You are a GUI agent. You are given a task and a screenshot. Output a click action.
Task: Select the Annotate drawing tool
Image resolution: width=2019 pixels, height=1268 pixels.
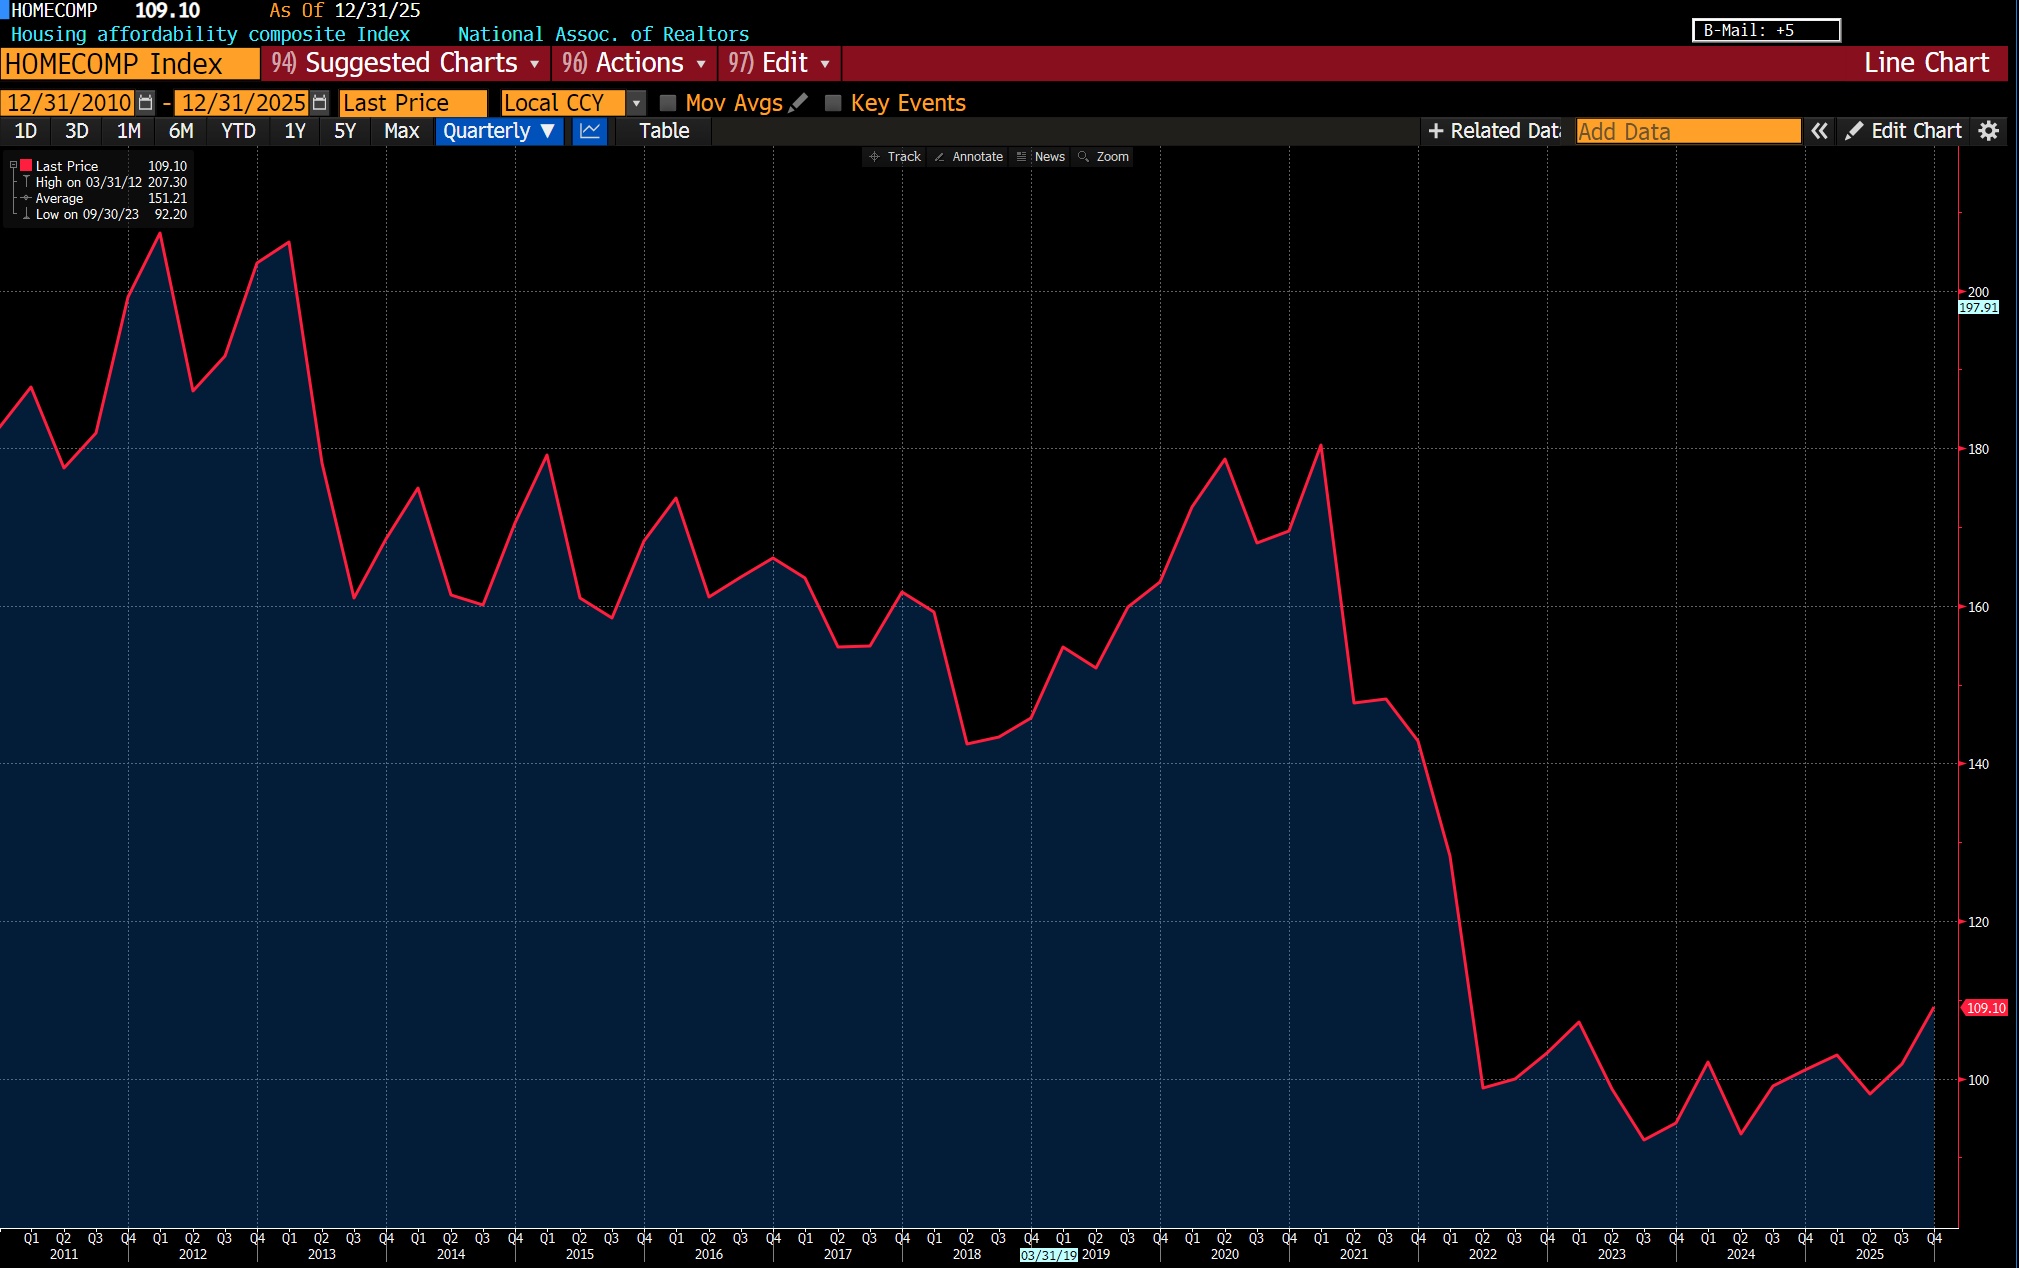tap(968, 157)
